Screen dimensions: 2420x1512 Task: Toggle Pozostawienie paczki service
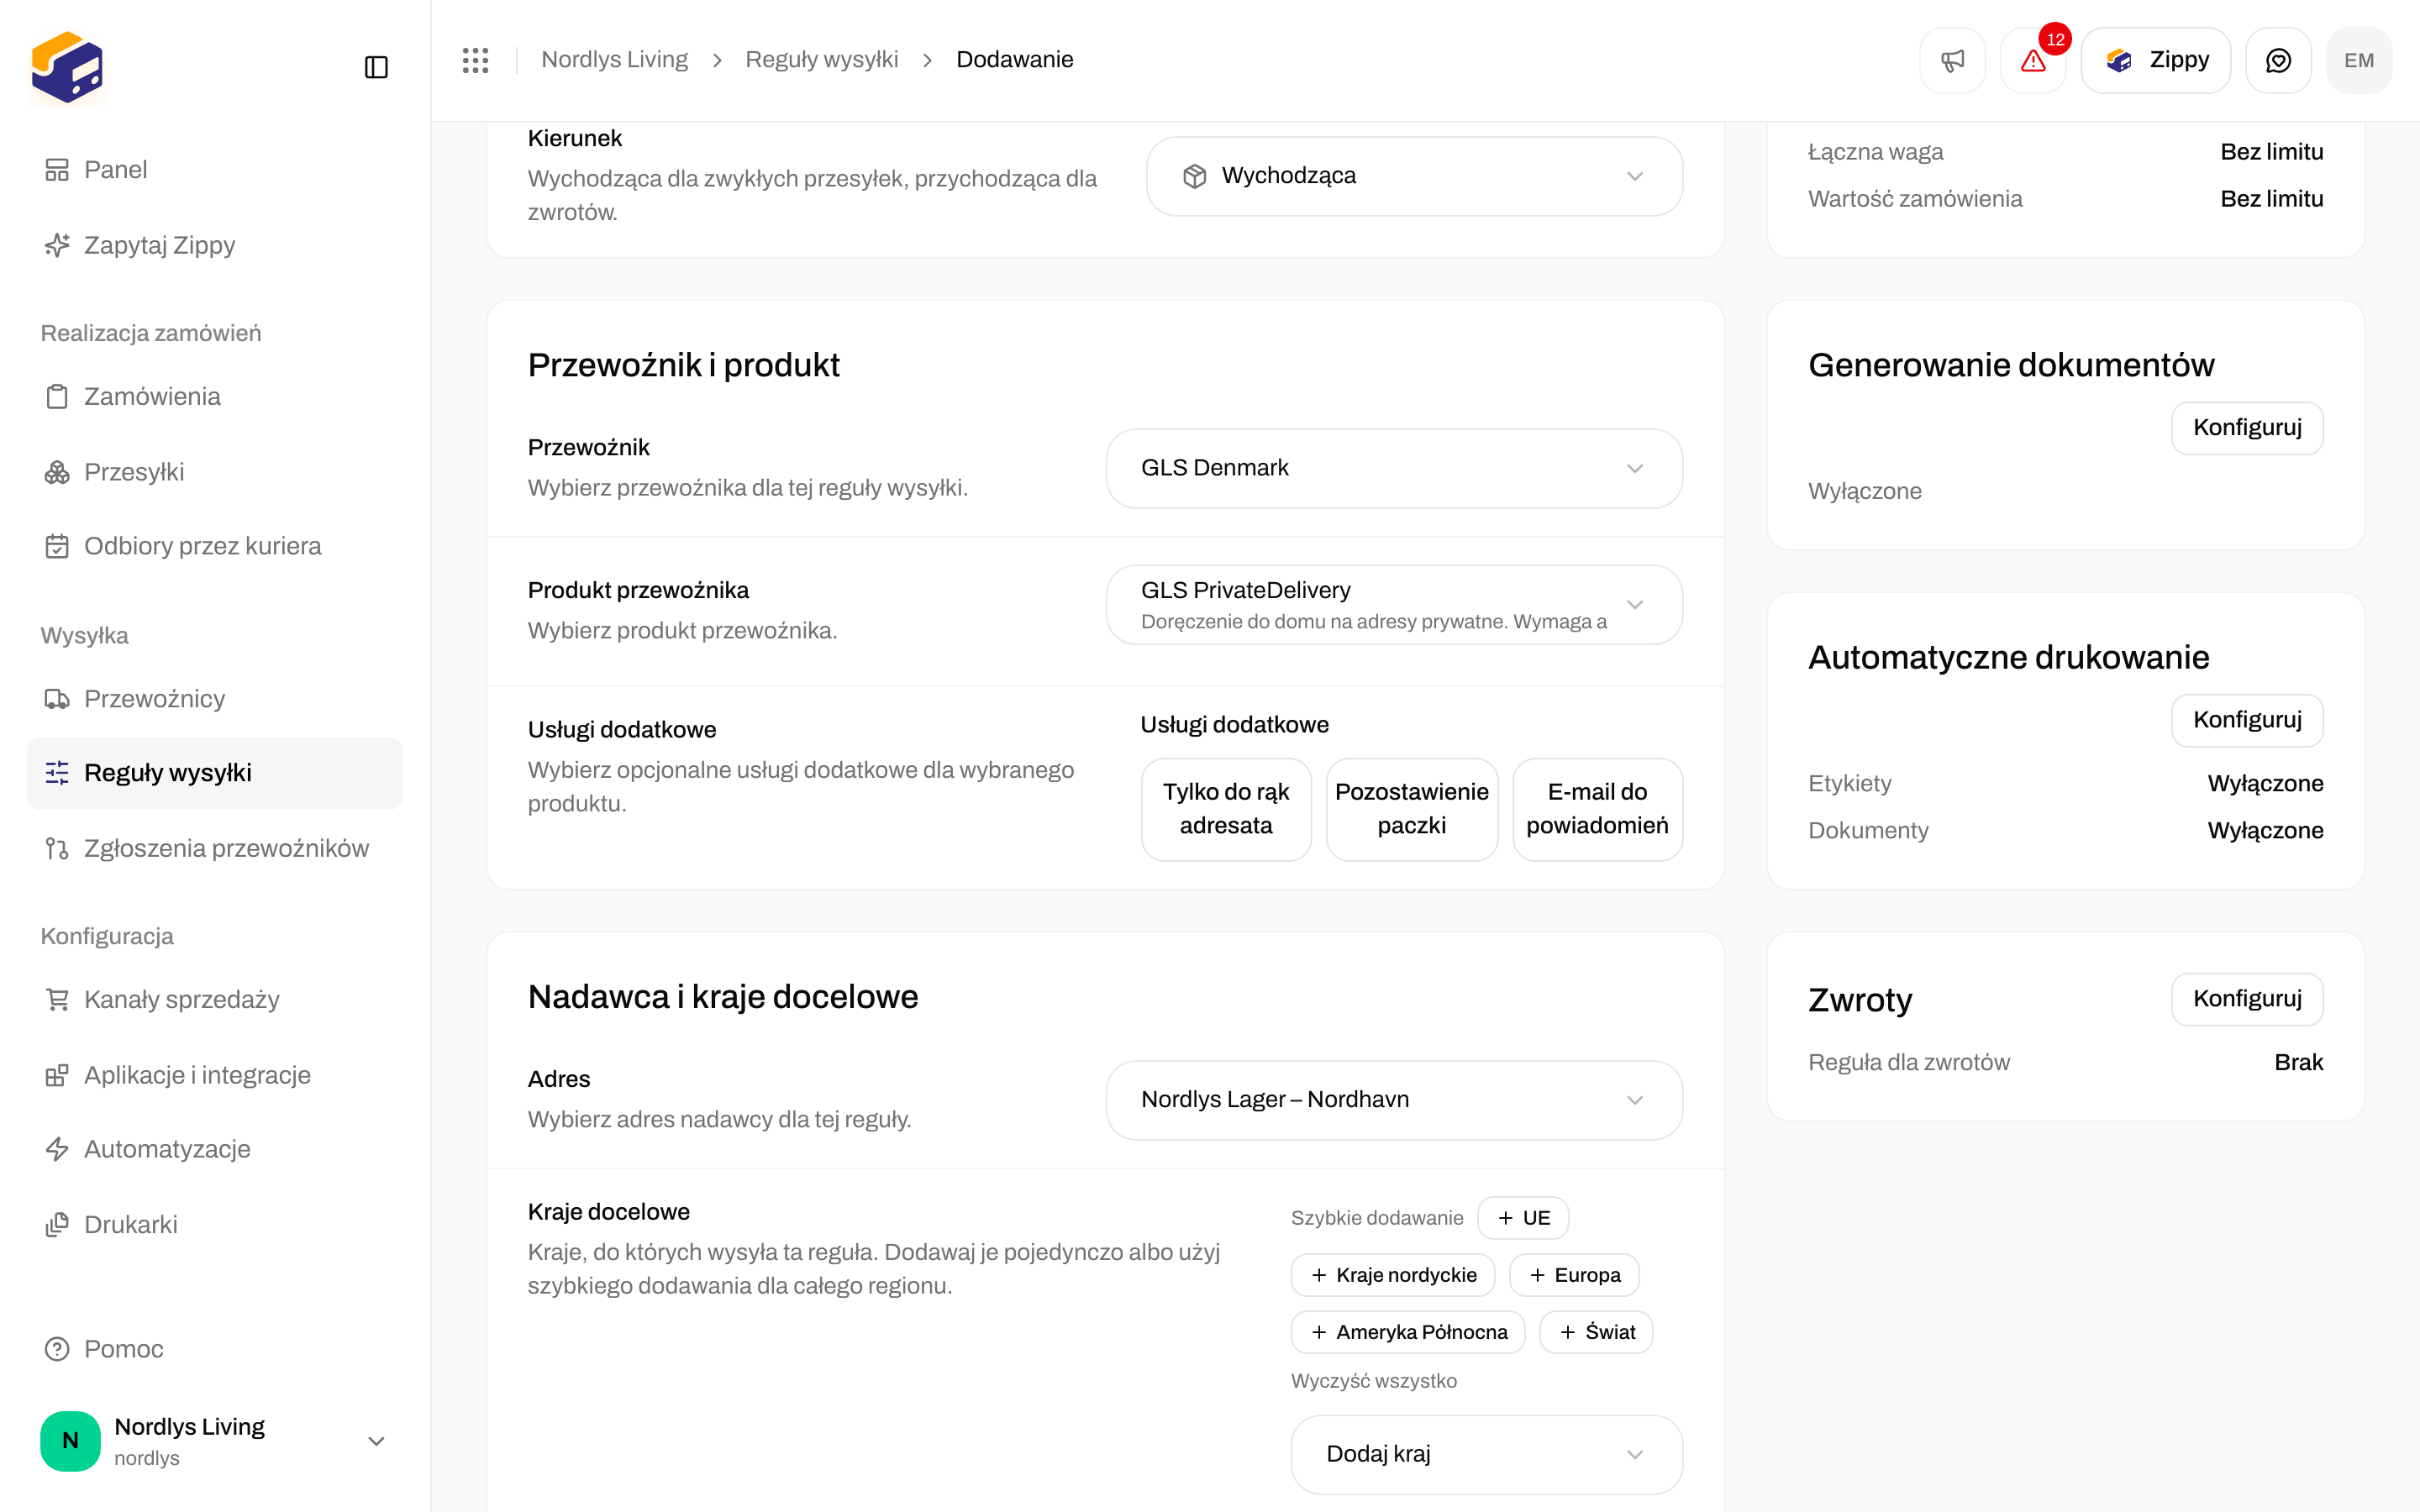[x=1412, y=809]
